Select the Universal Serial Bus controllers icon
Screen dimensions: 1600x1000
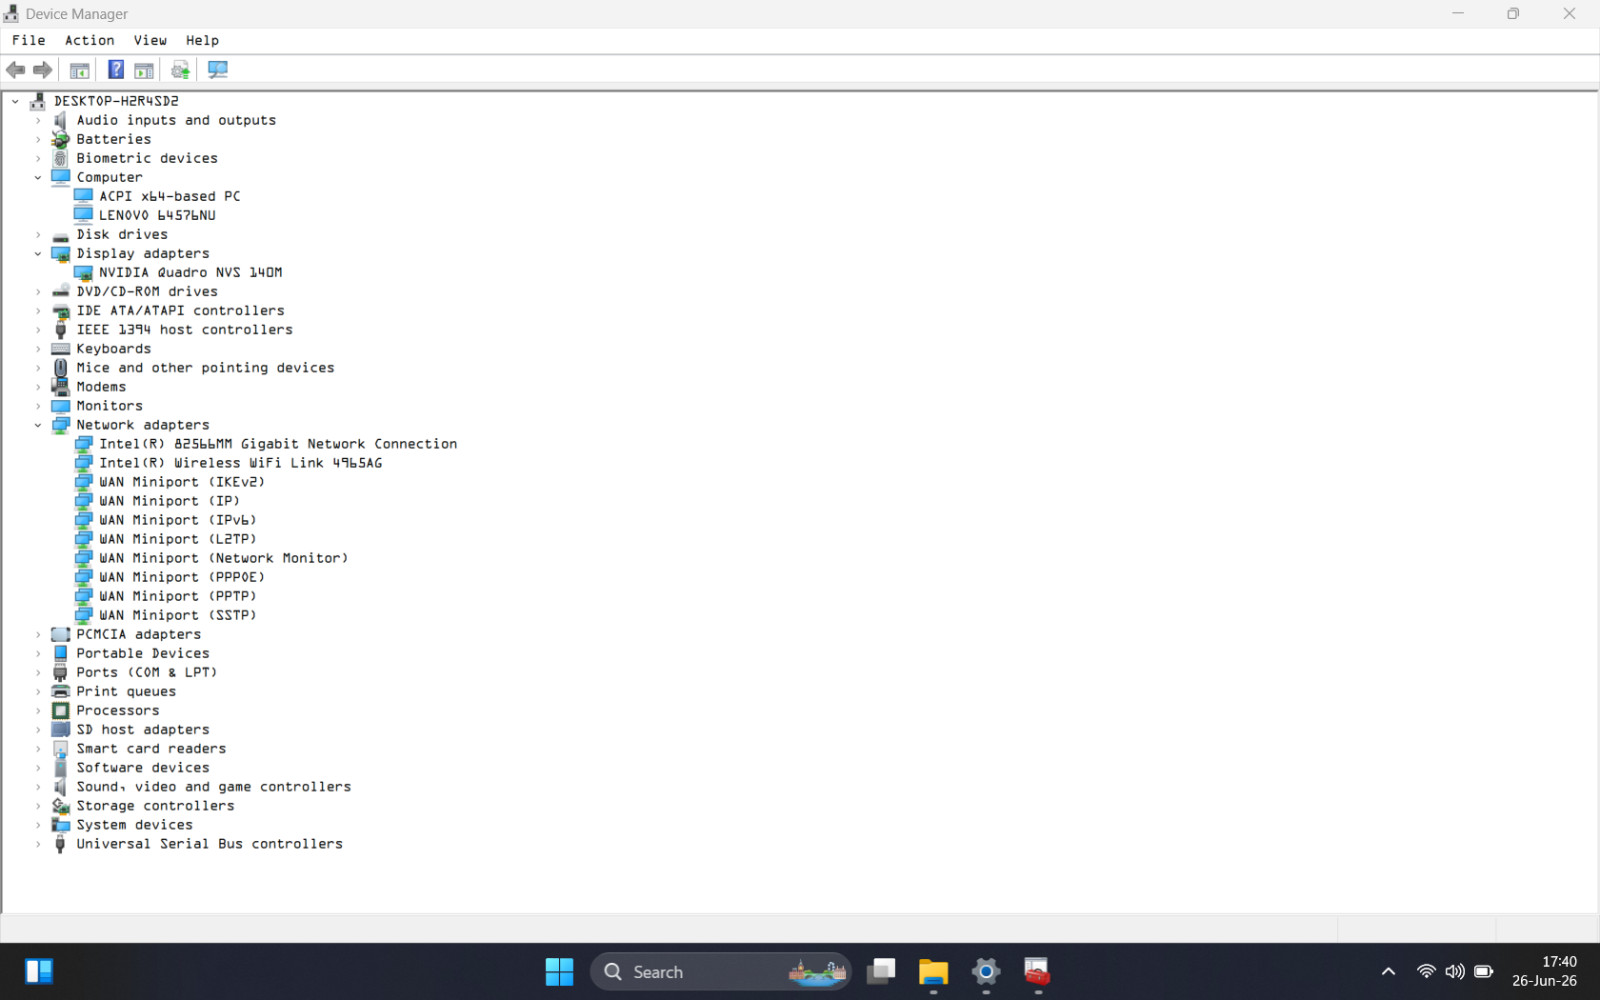60,844
